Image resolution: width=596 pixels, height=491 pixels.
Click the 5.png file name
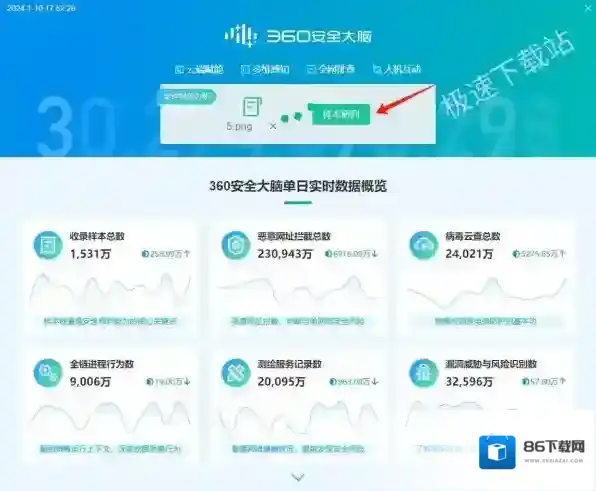(x=239, y=126)
